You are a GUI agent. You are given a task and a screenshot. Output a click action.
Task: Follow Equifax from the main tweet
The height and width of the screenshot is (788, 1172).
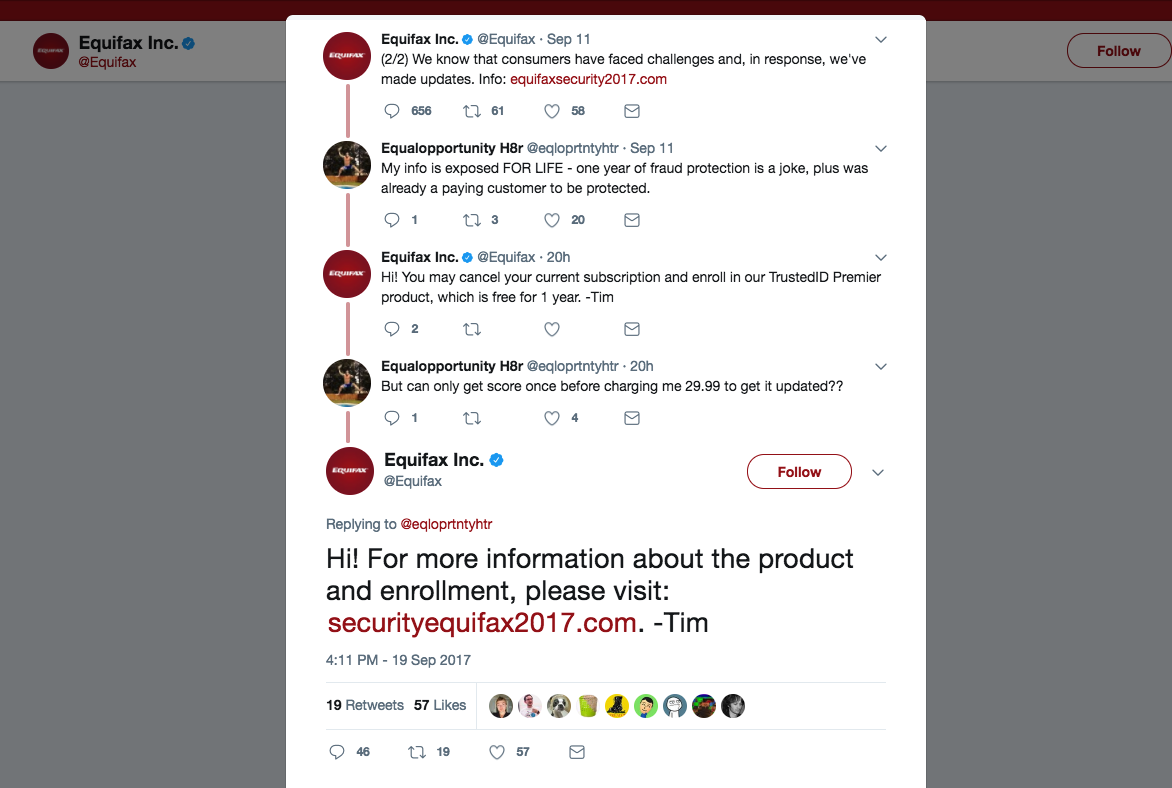point(799,472)
